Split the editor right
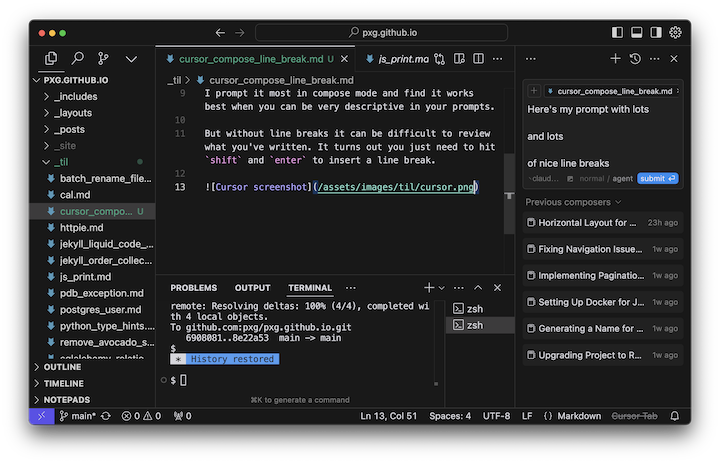This screenshot has height=463, width=720. (x=478, y=59)
